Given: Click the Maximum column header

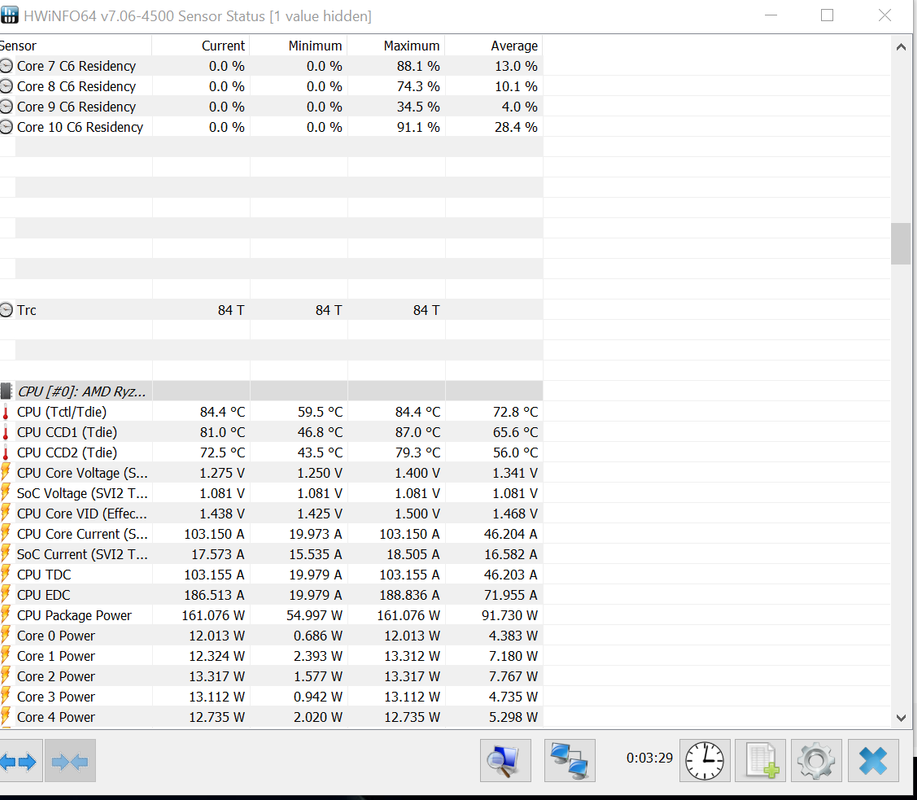Looking at the screenshot, I should 396,46.
